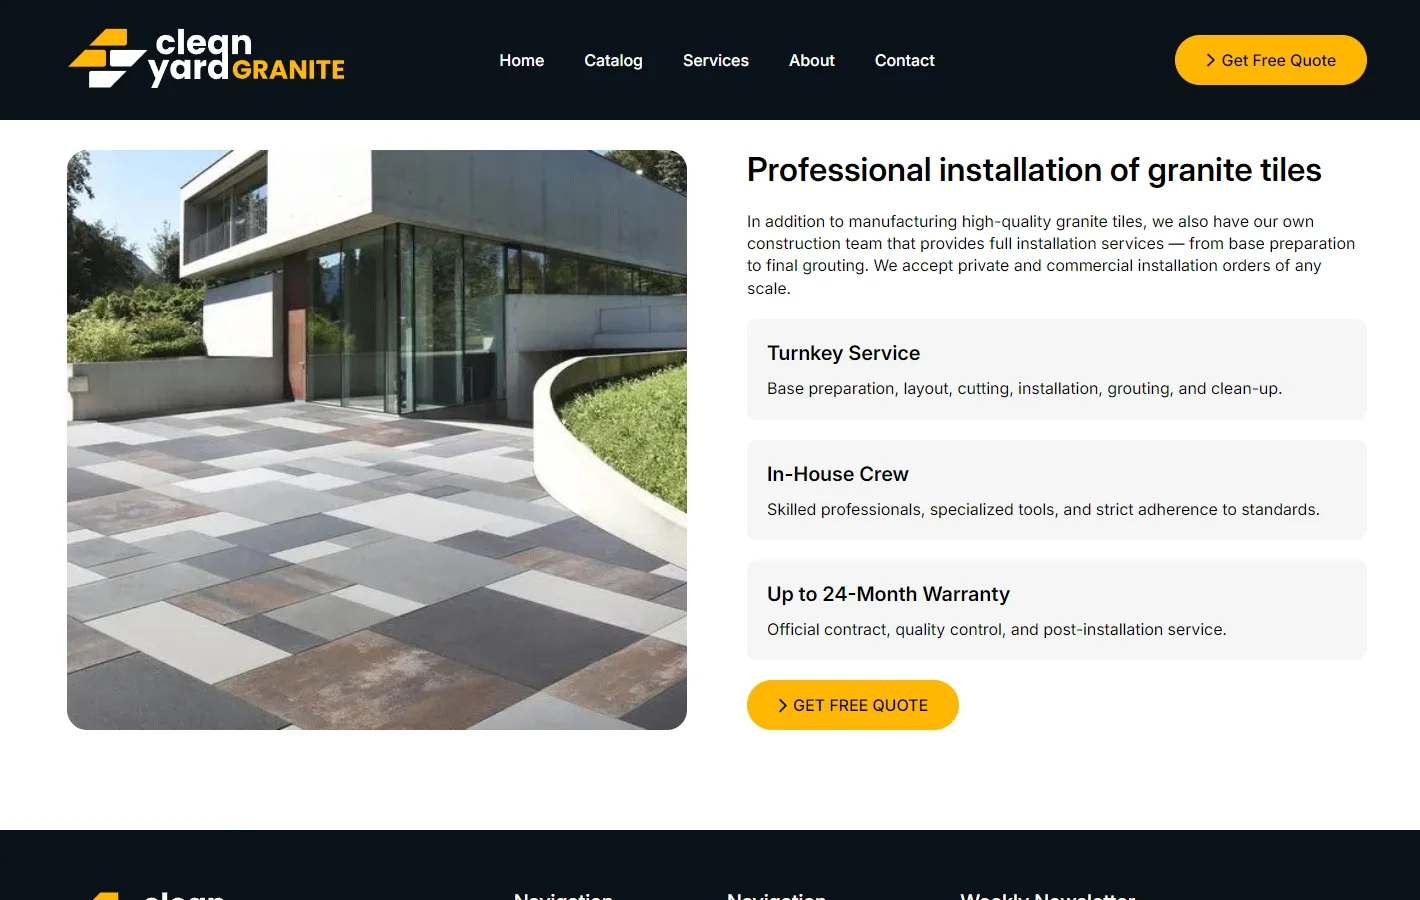The image size is (1420, 900).
Task: Go to the Catalog page
Action: [613, 60]
